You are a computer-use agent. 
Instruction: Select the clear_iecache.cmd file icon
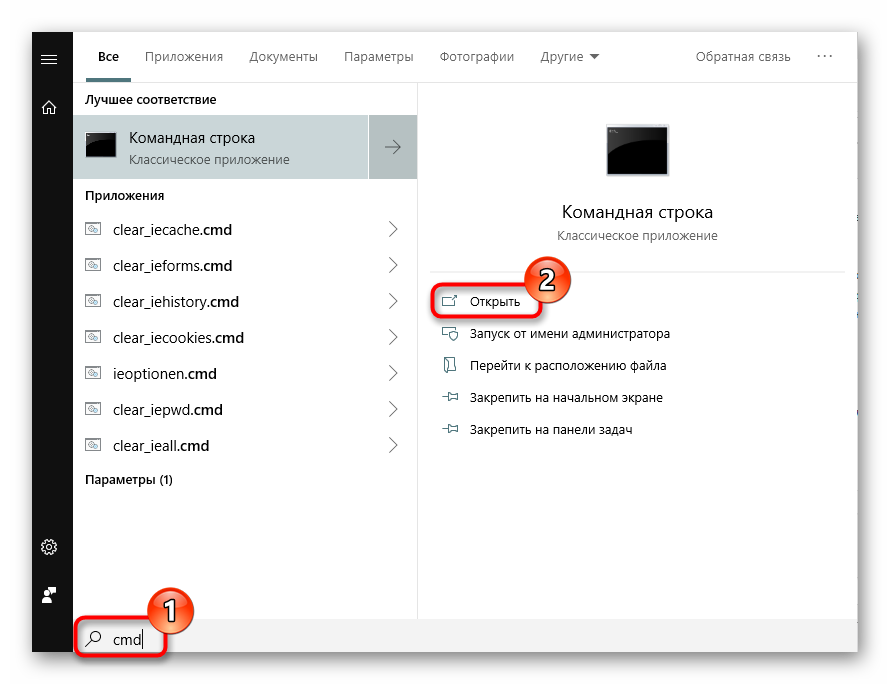tap(92, 229)
